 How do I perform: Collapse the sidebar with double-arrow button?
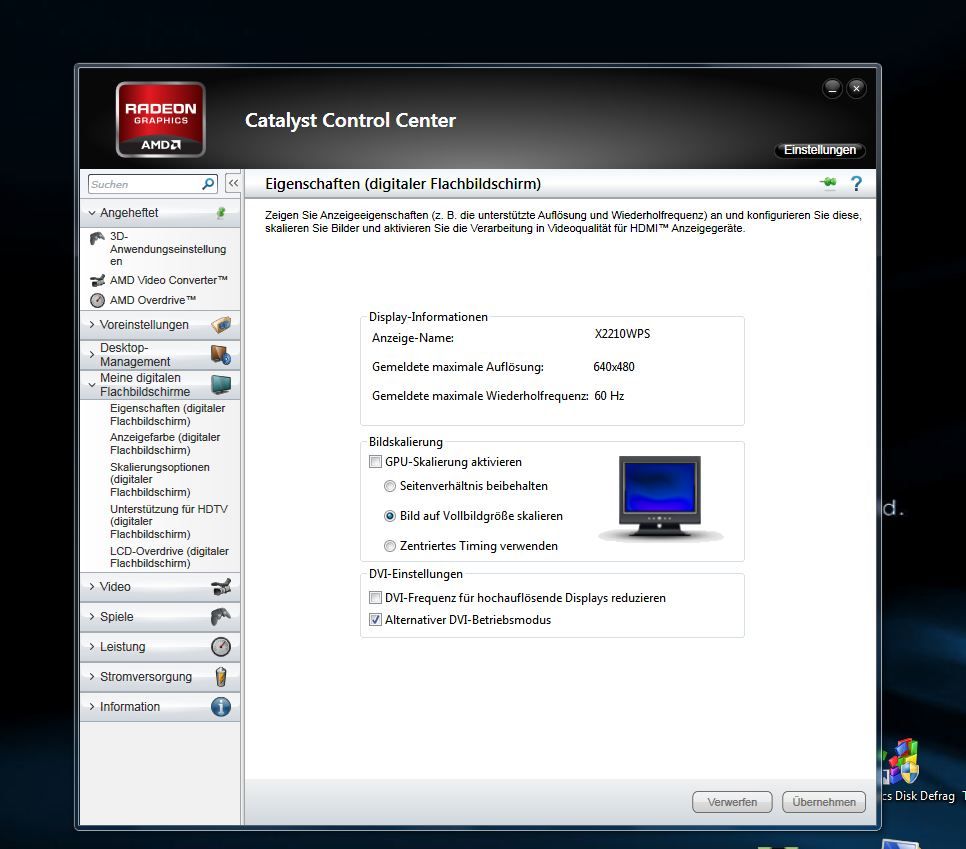coord(233,183)
